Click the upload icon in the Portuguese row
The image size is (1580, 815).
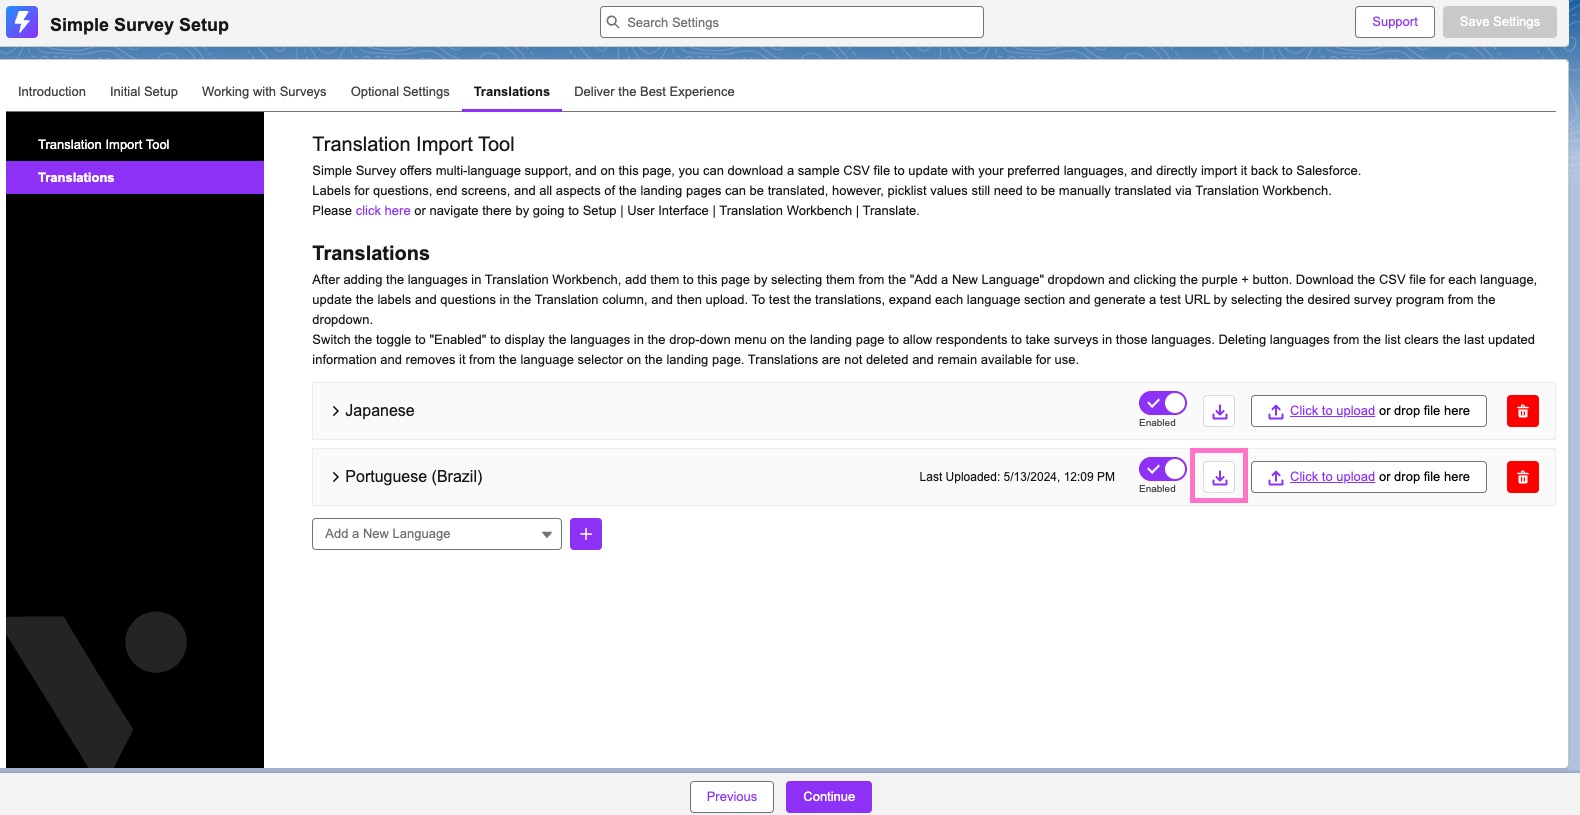[x=1276, y=477]
